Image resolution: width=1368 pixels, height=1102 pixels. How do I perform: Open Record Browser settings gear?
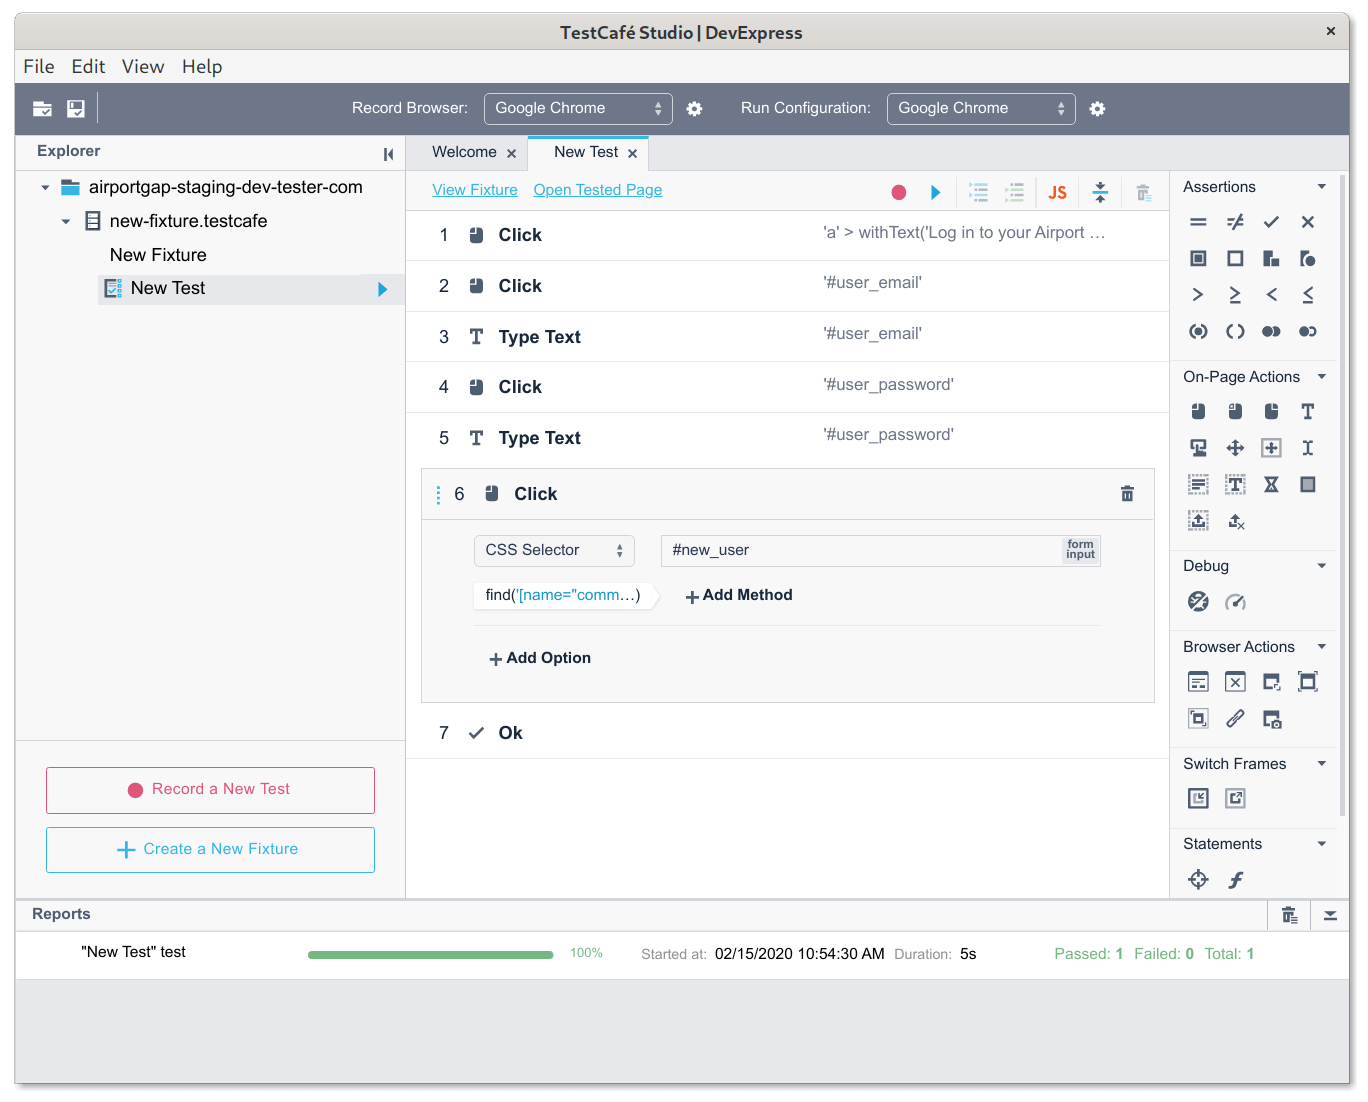[x=694, y=109]
